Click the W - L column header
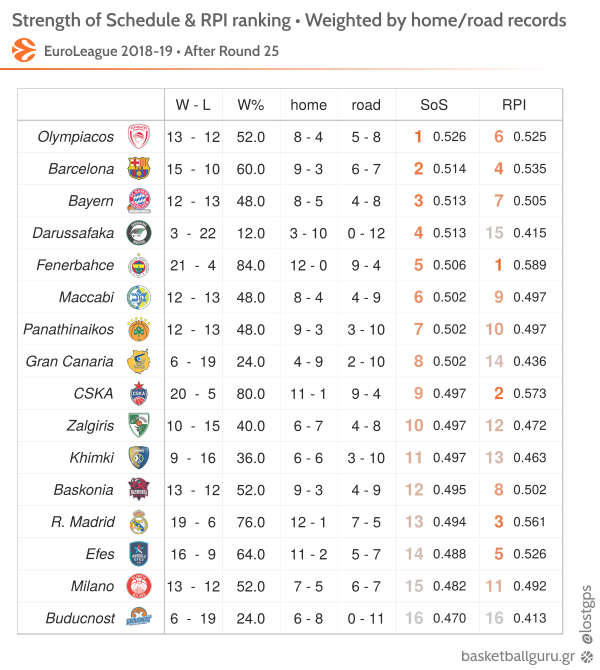Viewport: 600px width, 670px height. coord(193,105)
